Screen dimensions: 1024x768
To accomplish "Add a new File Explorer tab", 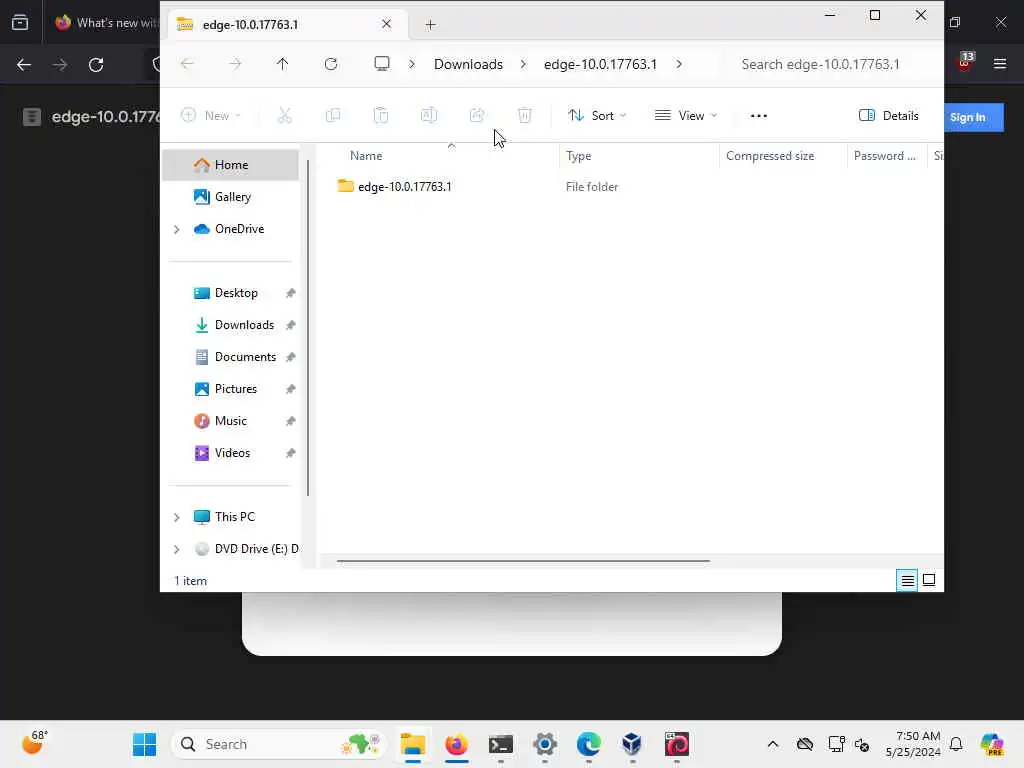I will coord(430,25).
